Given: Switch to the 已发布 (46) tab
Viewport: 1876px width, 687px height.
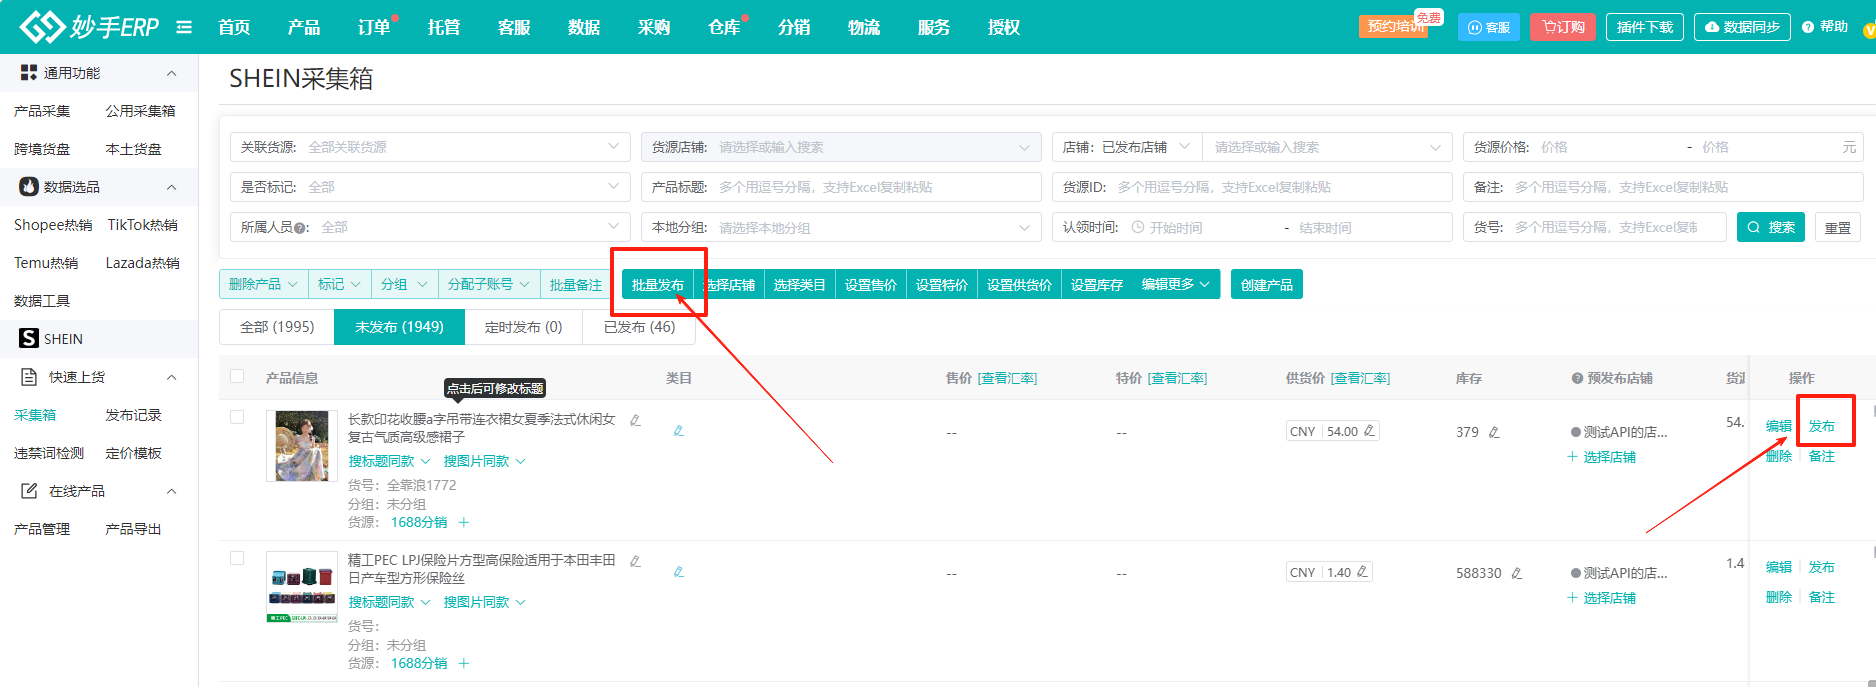Looking at the screenshot, I should pyautogui.click(x=639, y=327).
